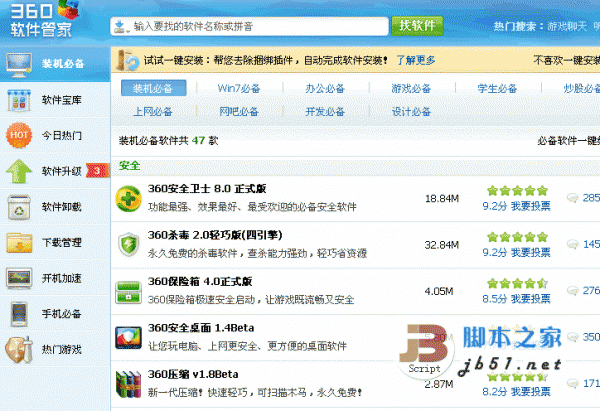Click the 4.05M file size text
This screenshot has width=600, height=411.
(x=439, y=292)
